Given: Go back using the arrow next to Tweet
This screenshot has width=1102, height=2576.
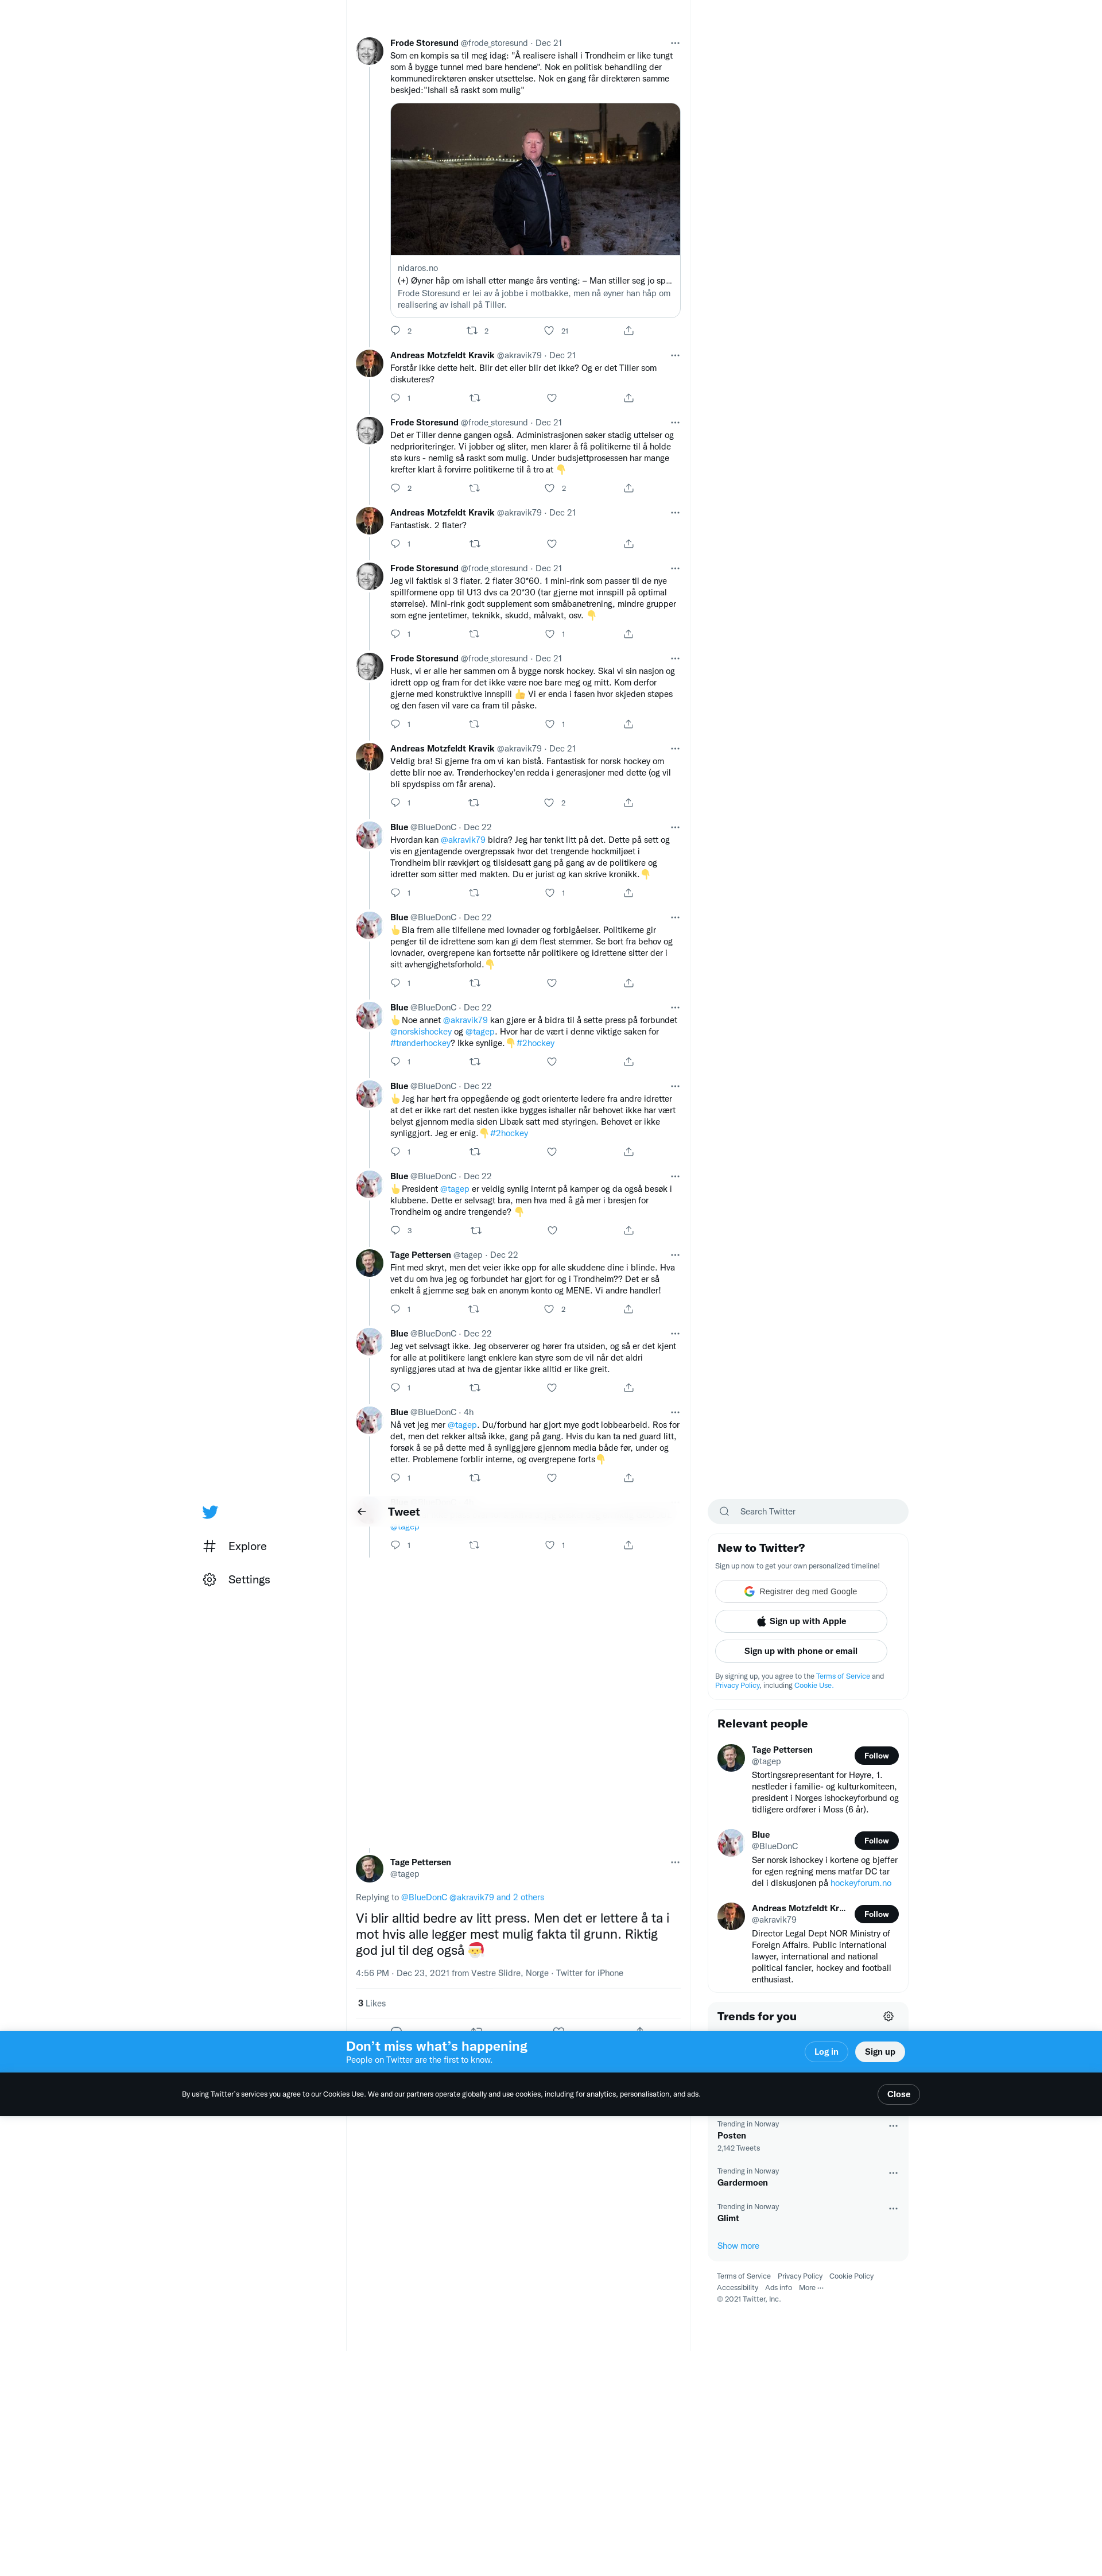Looking at the screenshot, I should click(x=362, y=1512).
